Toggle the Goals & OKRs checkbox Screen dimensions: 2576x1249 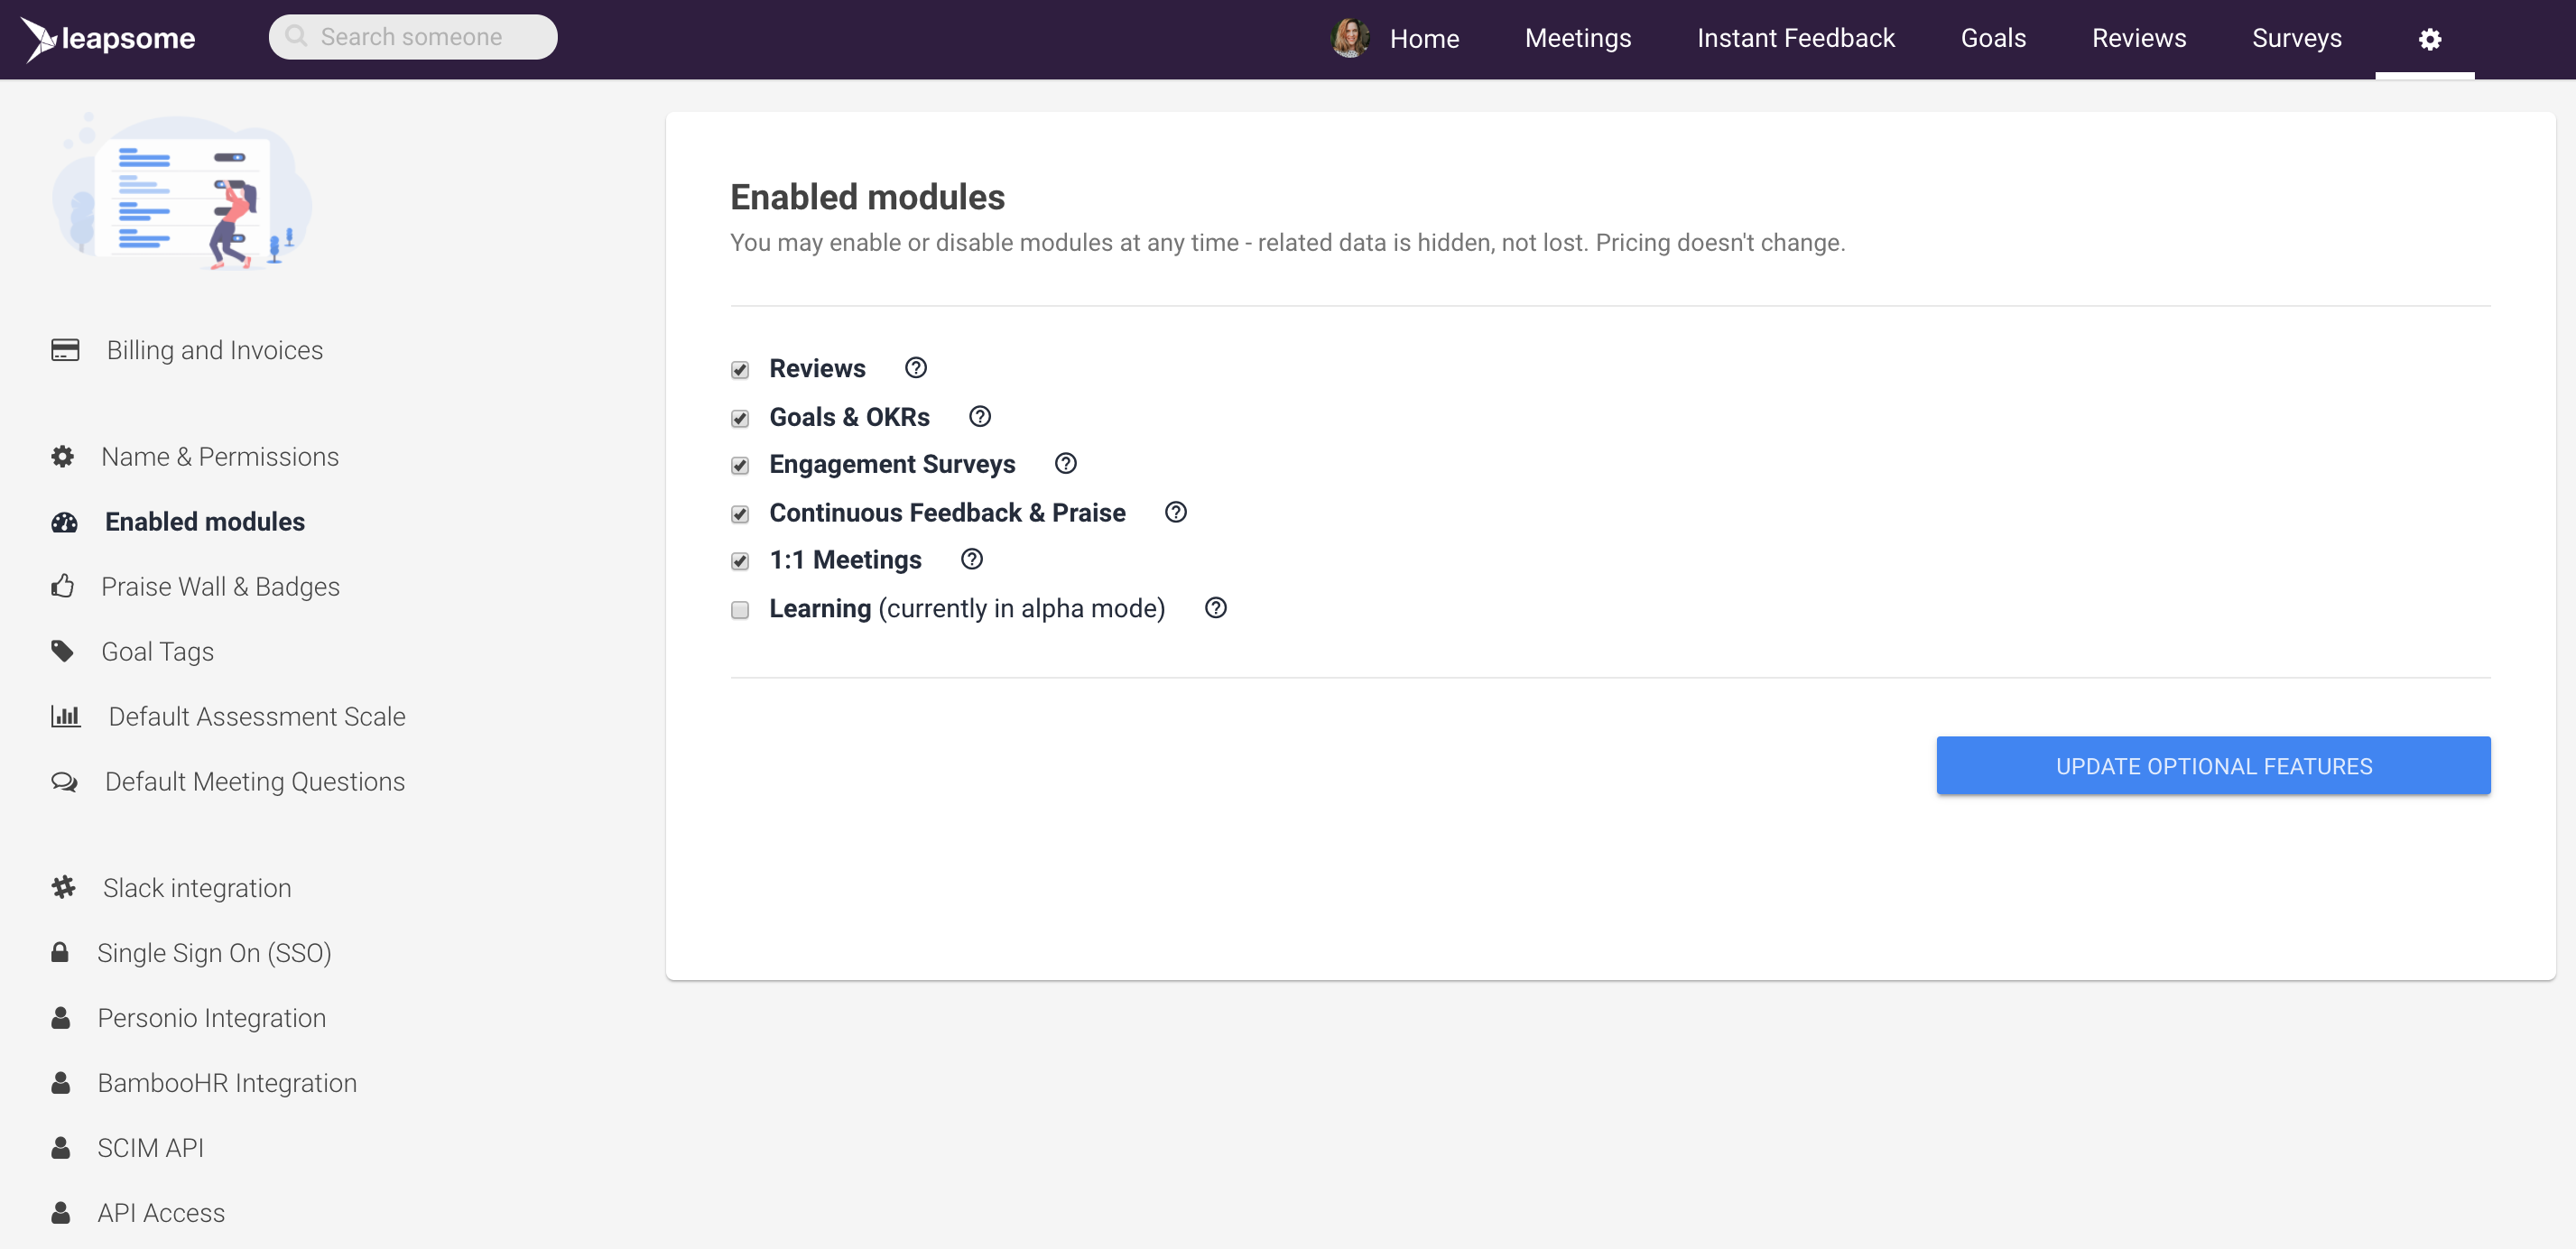pos(740,418)
